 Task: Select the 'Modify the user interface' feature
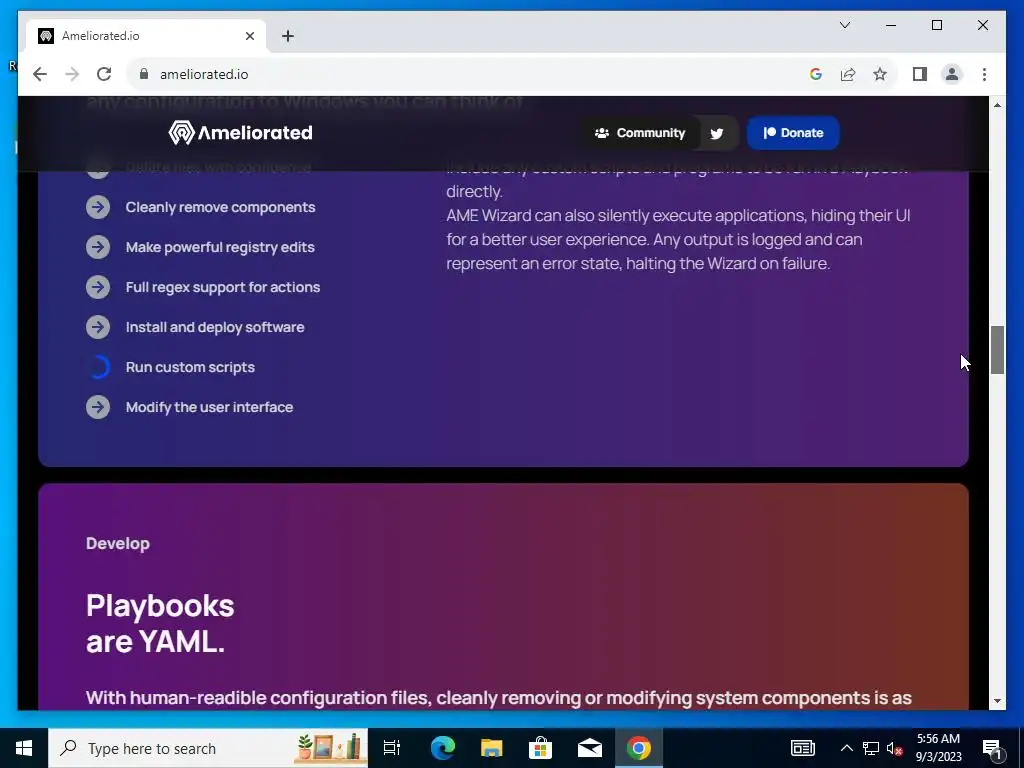click(209, 407)
